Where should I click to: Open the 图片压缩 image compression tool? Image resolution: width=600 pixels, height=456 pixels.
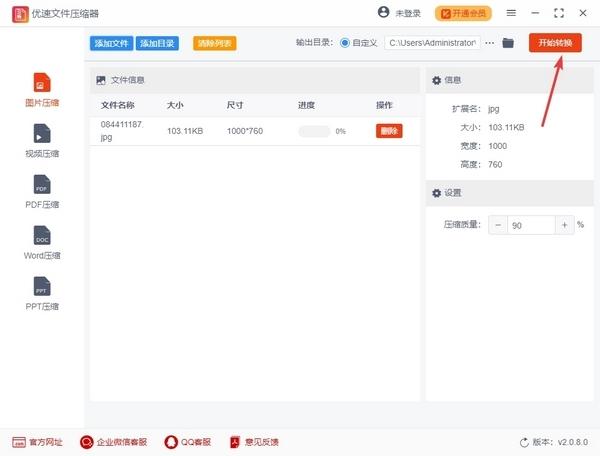(42, 90)
